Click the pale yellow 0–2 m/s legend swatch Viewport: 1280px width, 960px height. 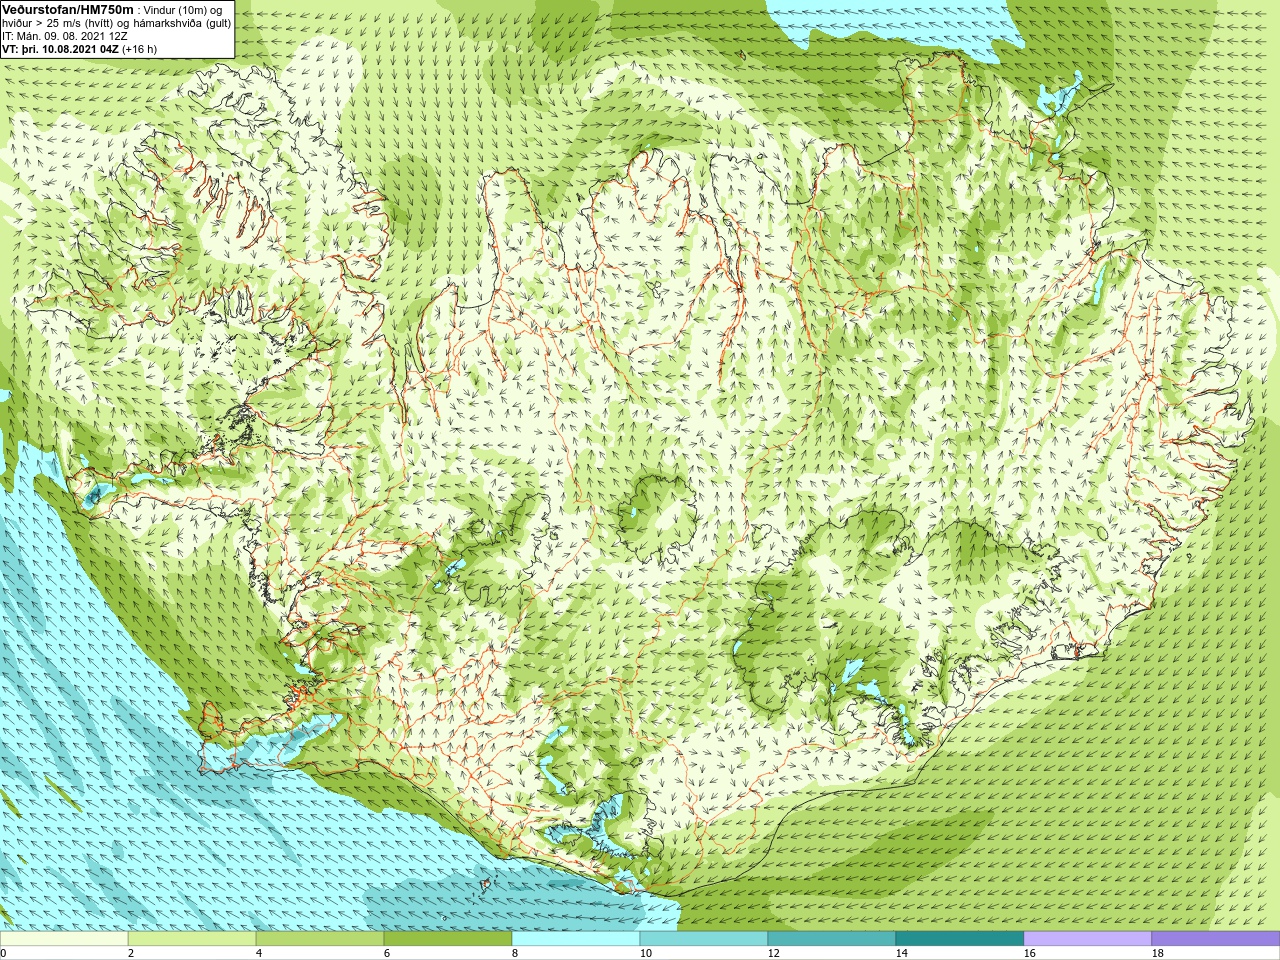pos(64,939)
